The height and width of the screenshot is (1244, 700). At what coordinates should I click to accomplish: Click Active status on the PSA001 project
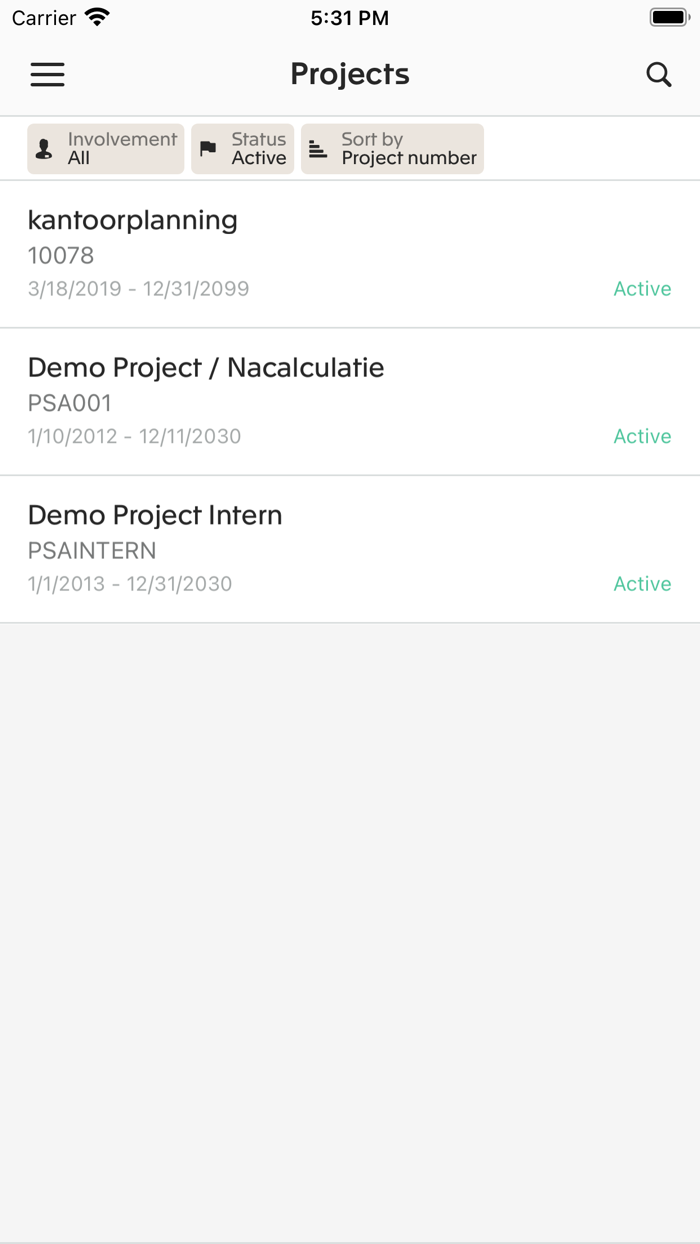click(642, 436)
